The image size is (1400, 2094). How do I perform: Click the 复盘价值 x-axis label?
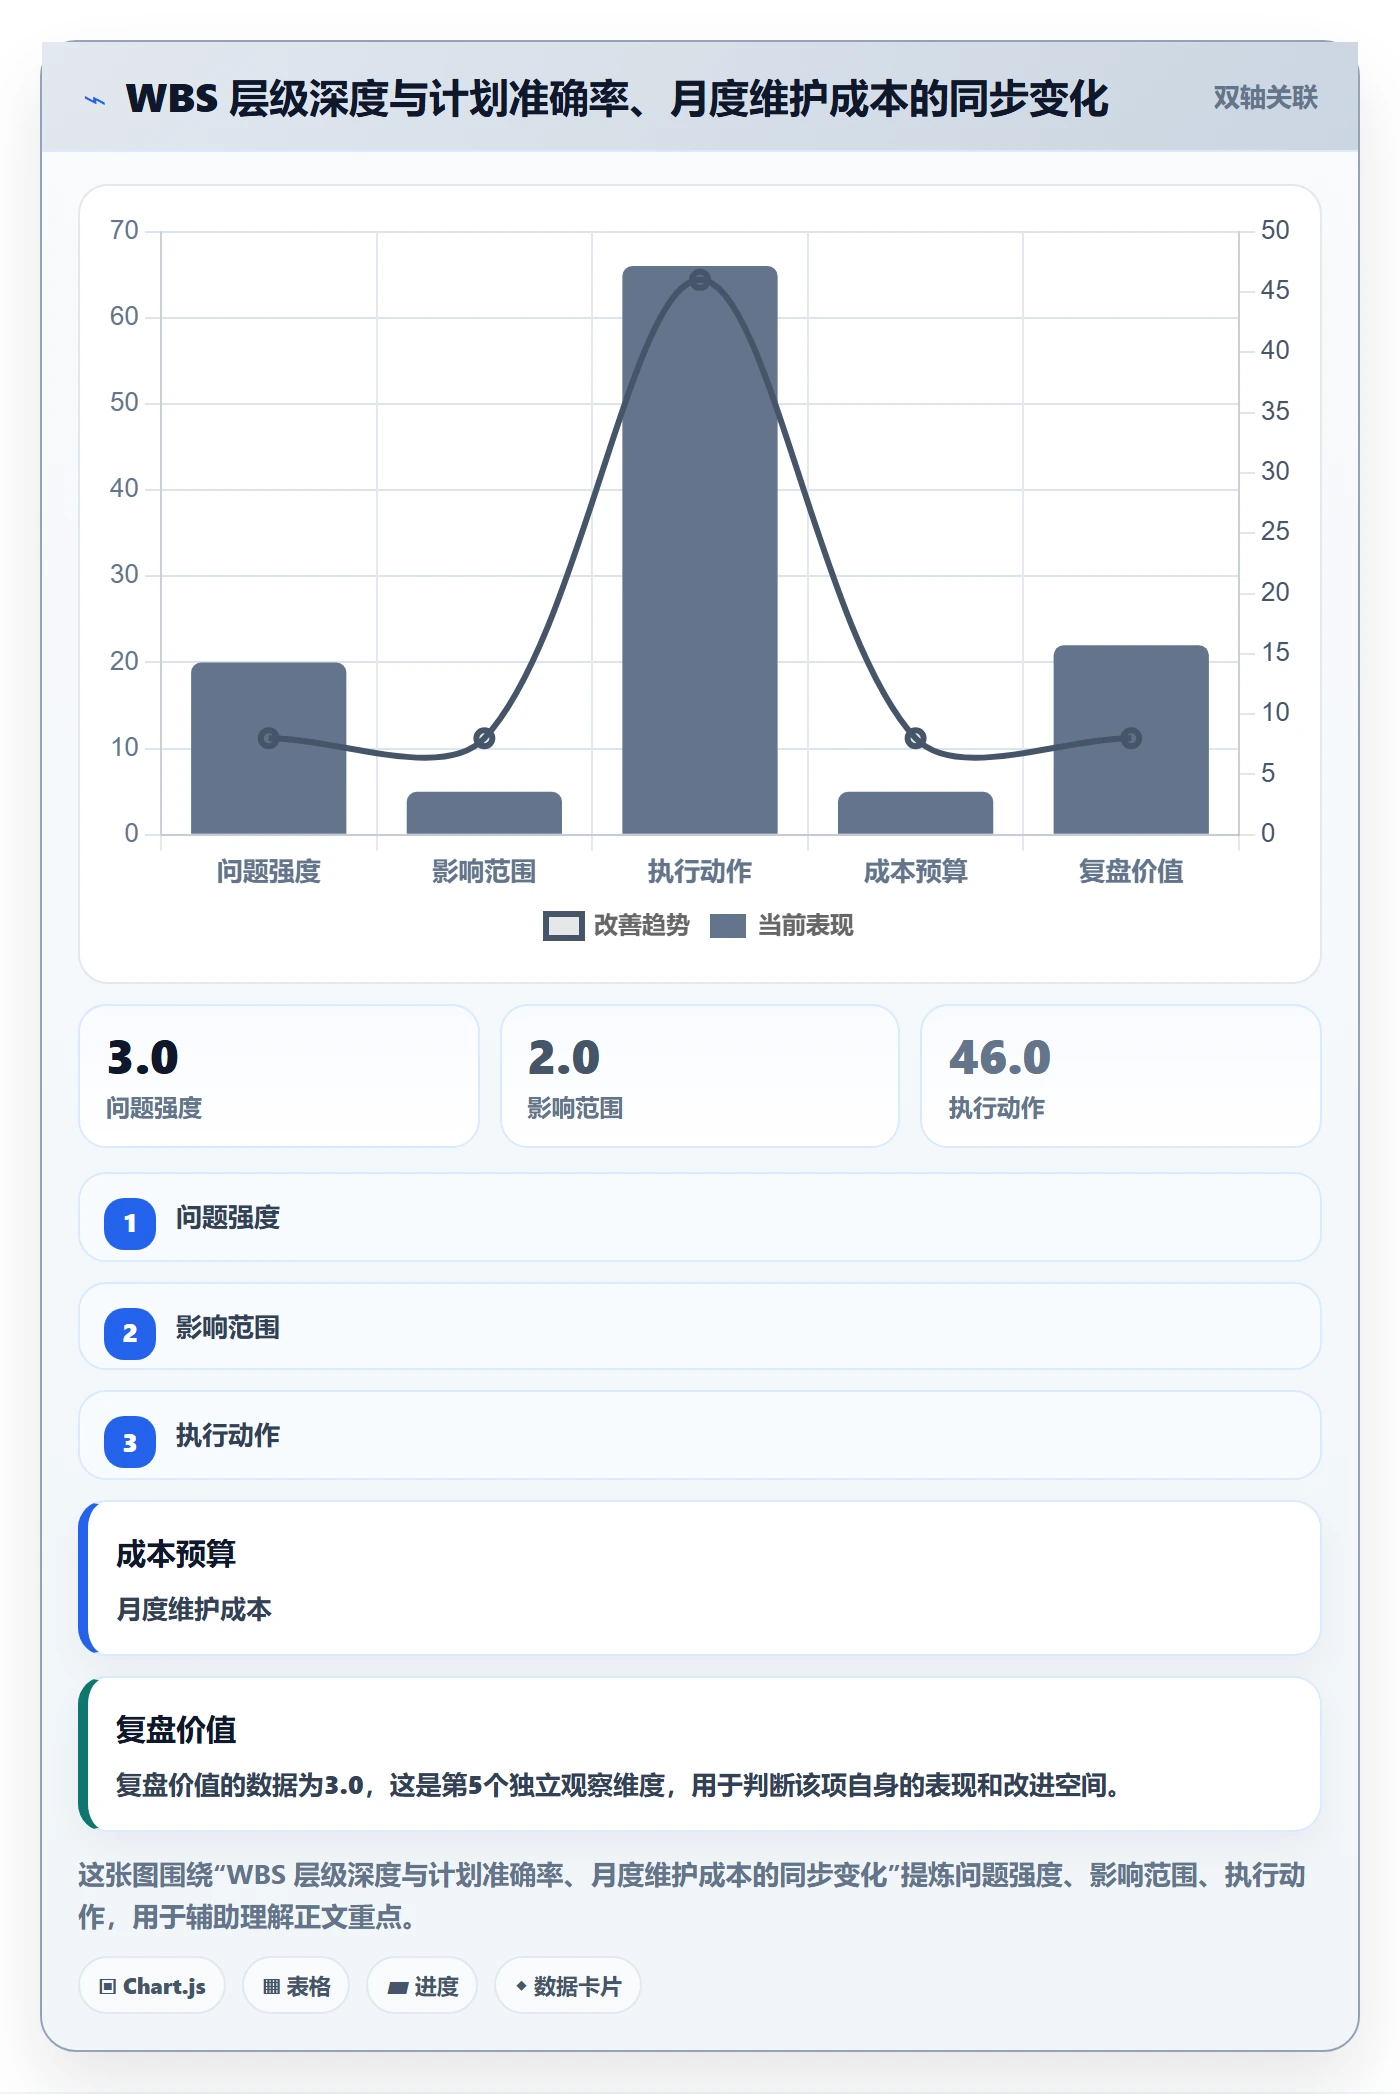pos(1131,872)
